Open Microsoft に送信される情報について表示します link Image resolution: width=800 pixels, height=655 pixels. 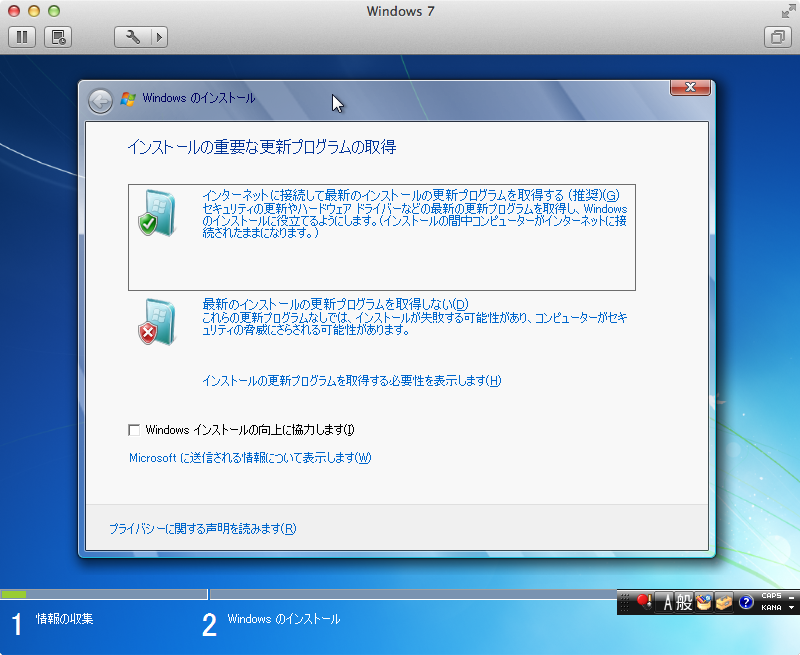point(250,458)
